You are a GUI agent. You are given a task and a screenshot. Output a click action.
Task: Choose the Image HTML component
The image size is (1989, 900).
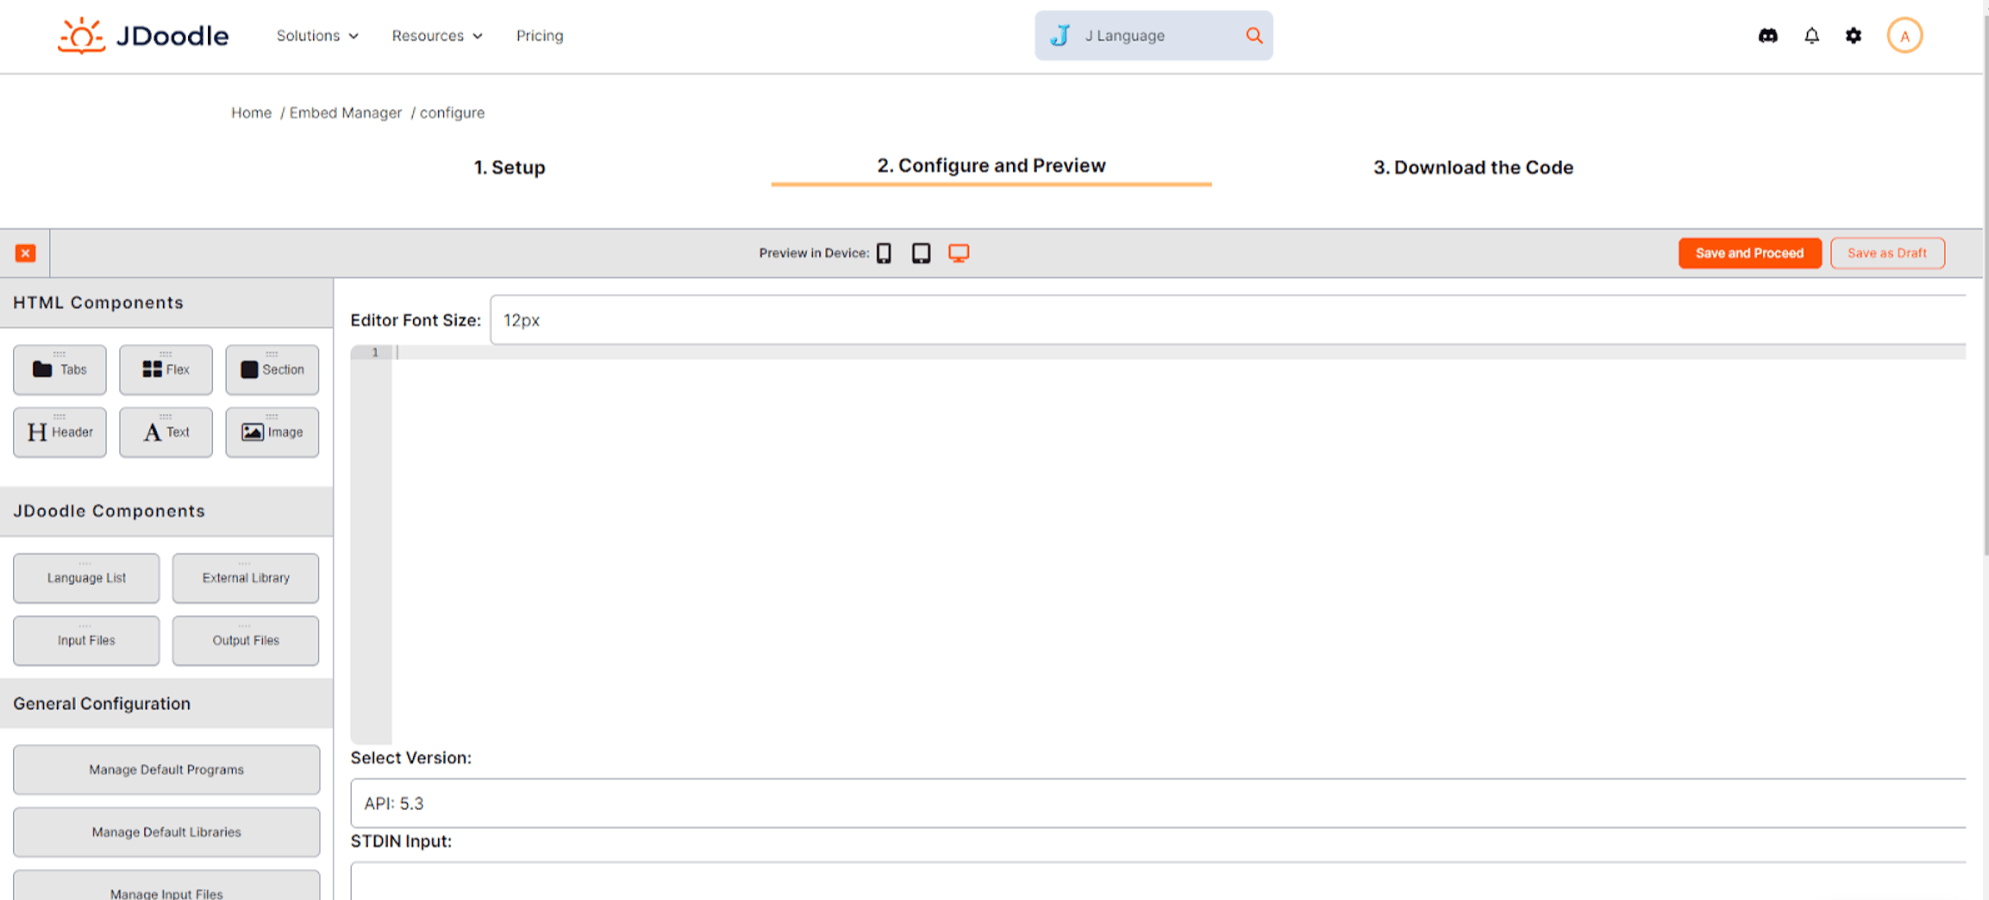point(272,432)
